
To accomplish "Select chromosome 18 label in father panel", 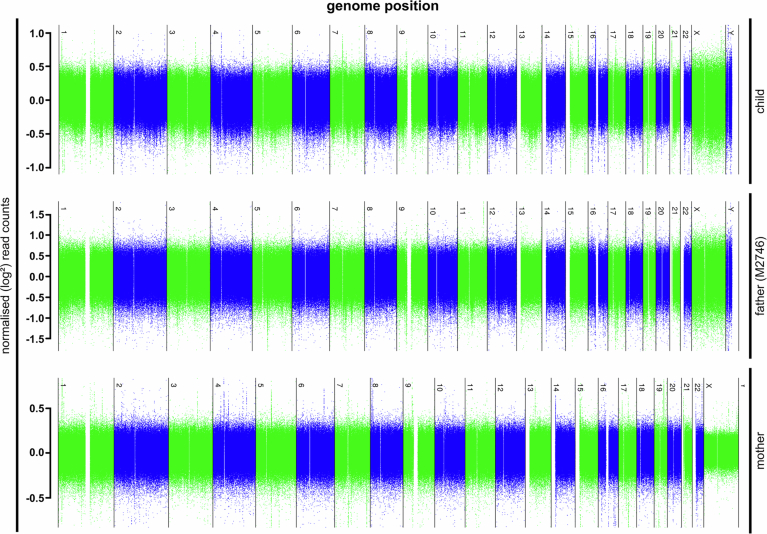I will (630, 211).
